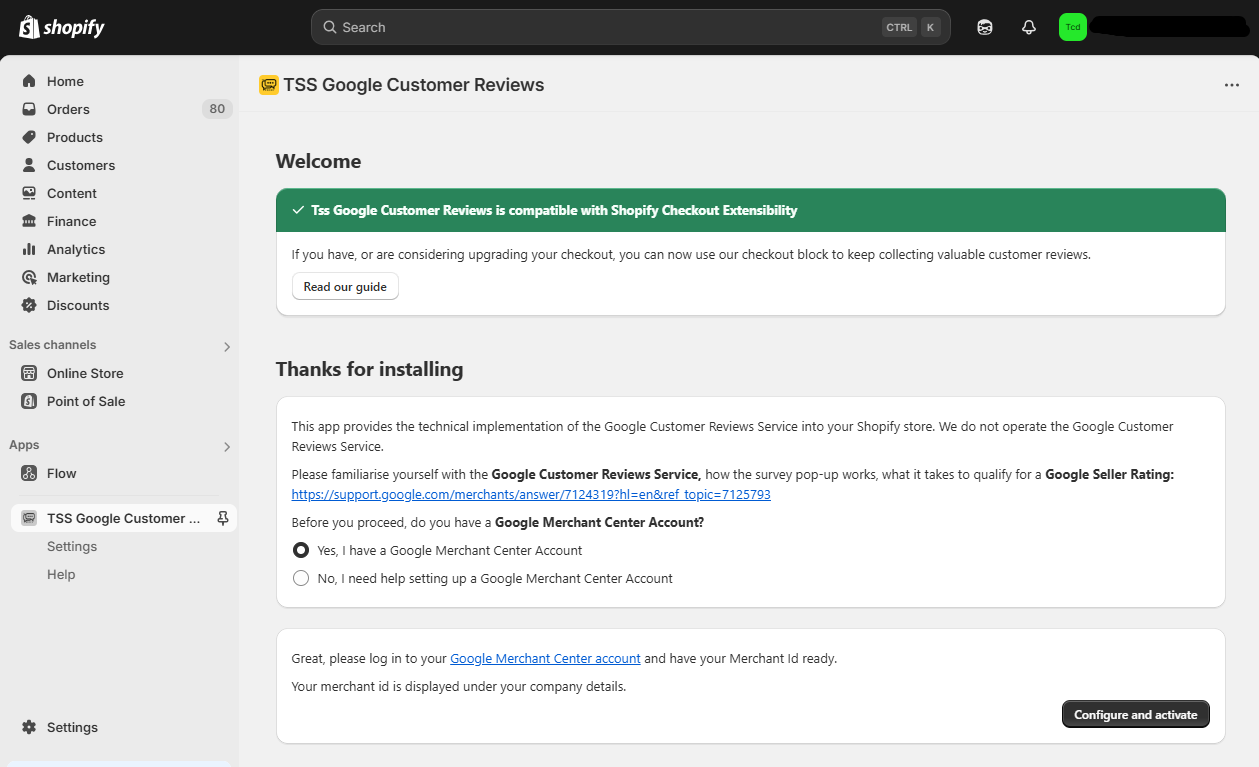Open Content in the sidebar

[x=72, y=193]
